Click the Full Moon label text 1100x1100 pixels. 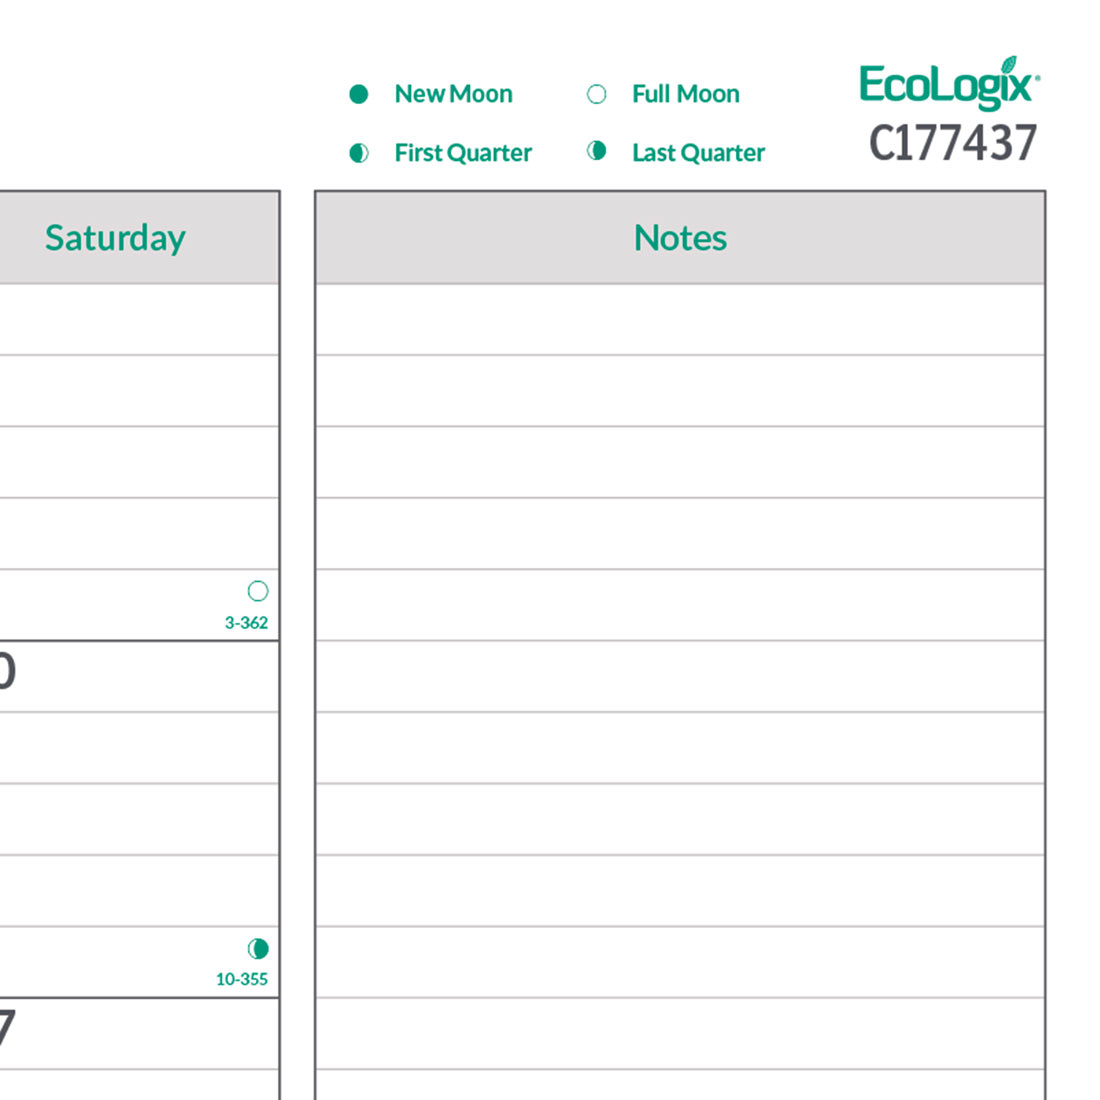click(685, 94)
